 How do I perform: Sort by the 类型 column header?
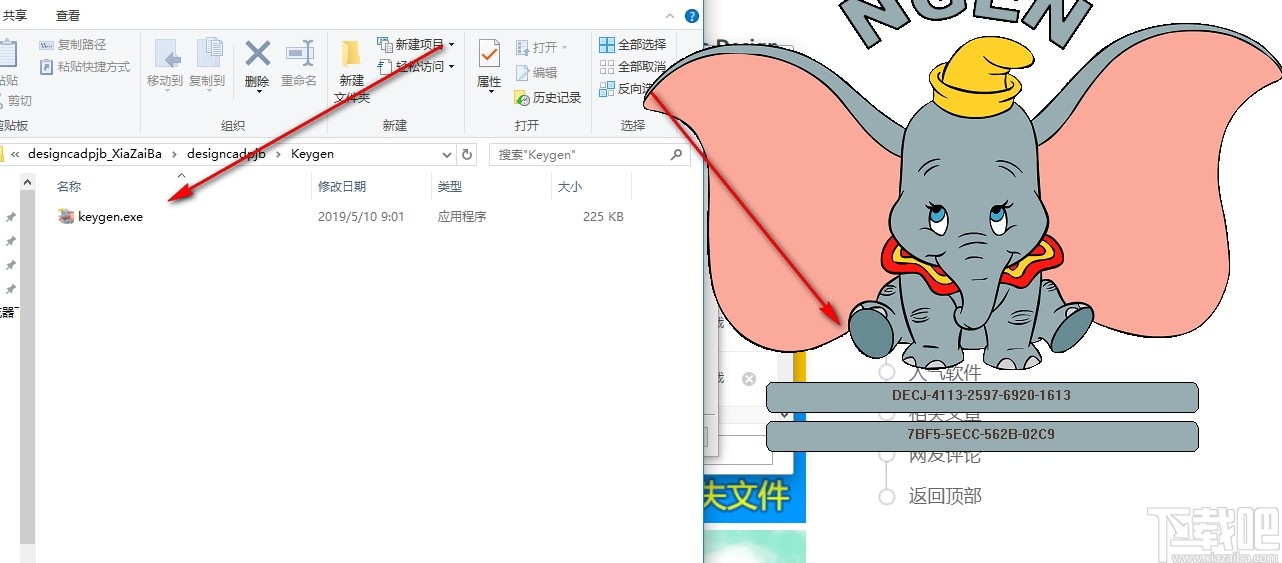tap(449, 187)
